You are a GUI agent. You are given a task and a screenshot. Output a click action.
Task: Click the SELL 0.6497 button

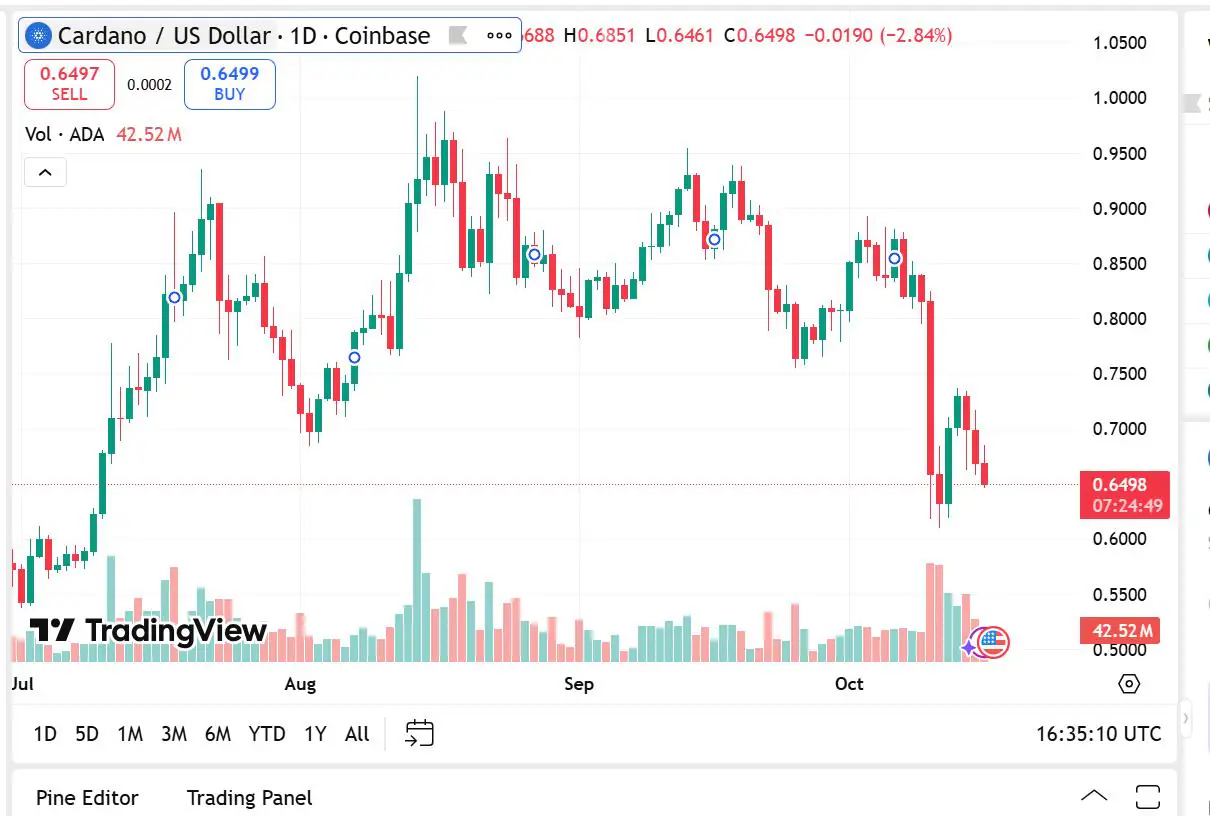pos(69,84)
